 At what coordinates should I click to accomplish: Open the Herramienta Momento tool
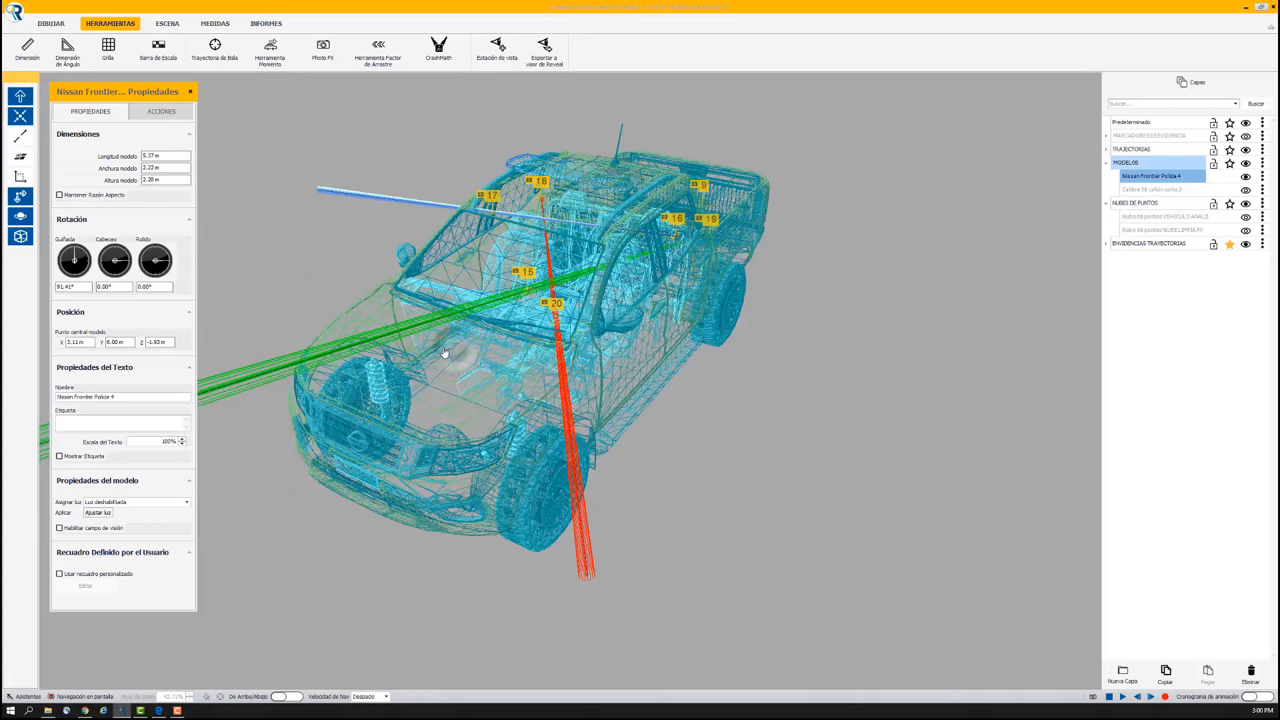click(x=270, y=52)
